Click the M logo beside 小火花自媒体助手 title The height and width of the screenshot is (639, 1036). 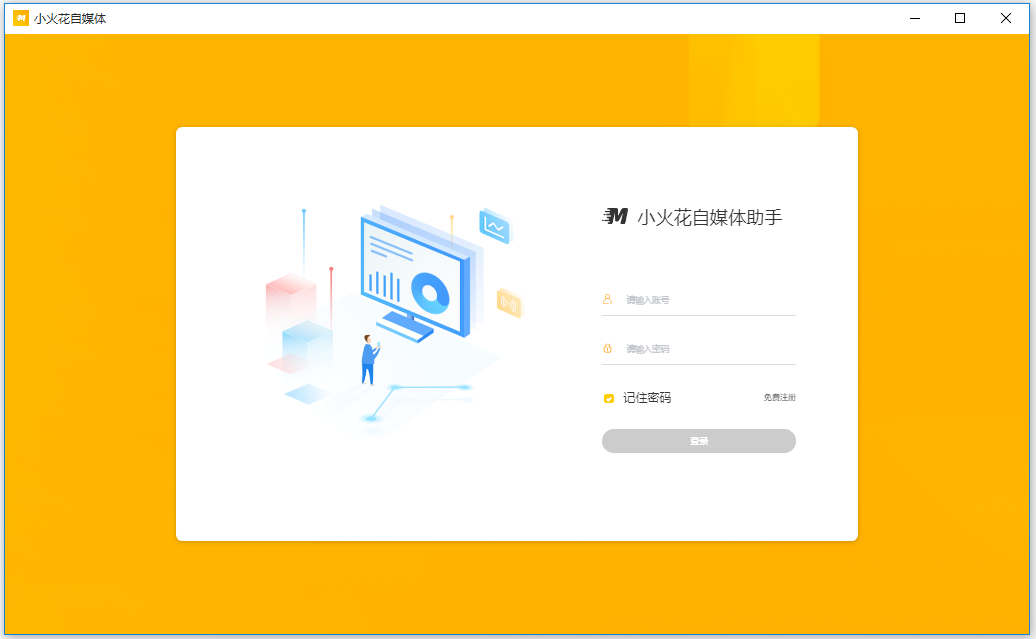(x=616, y=216)
